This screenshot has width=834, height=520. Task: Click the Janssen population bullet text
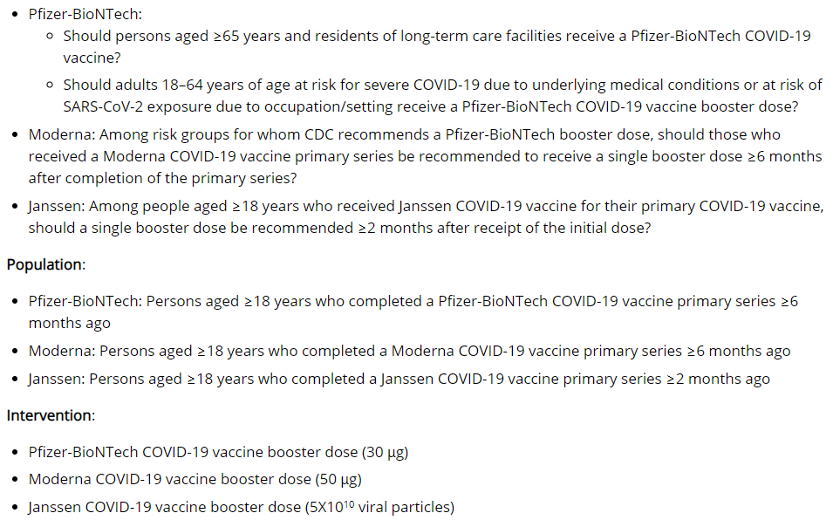(x=399, y=379)
